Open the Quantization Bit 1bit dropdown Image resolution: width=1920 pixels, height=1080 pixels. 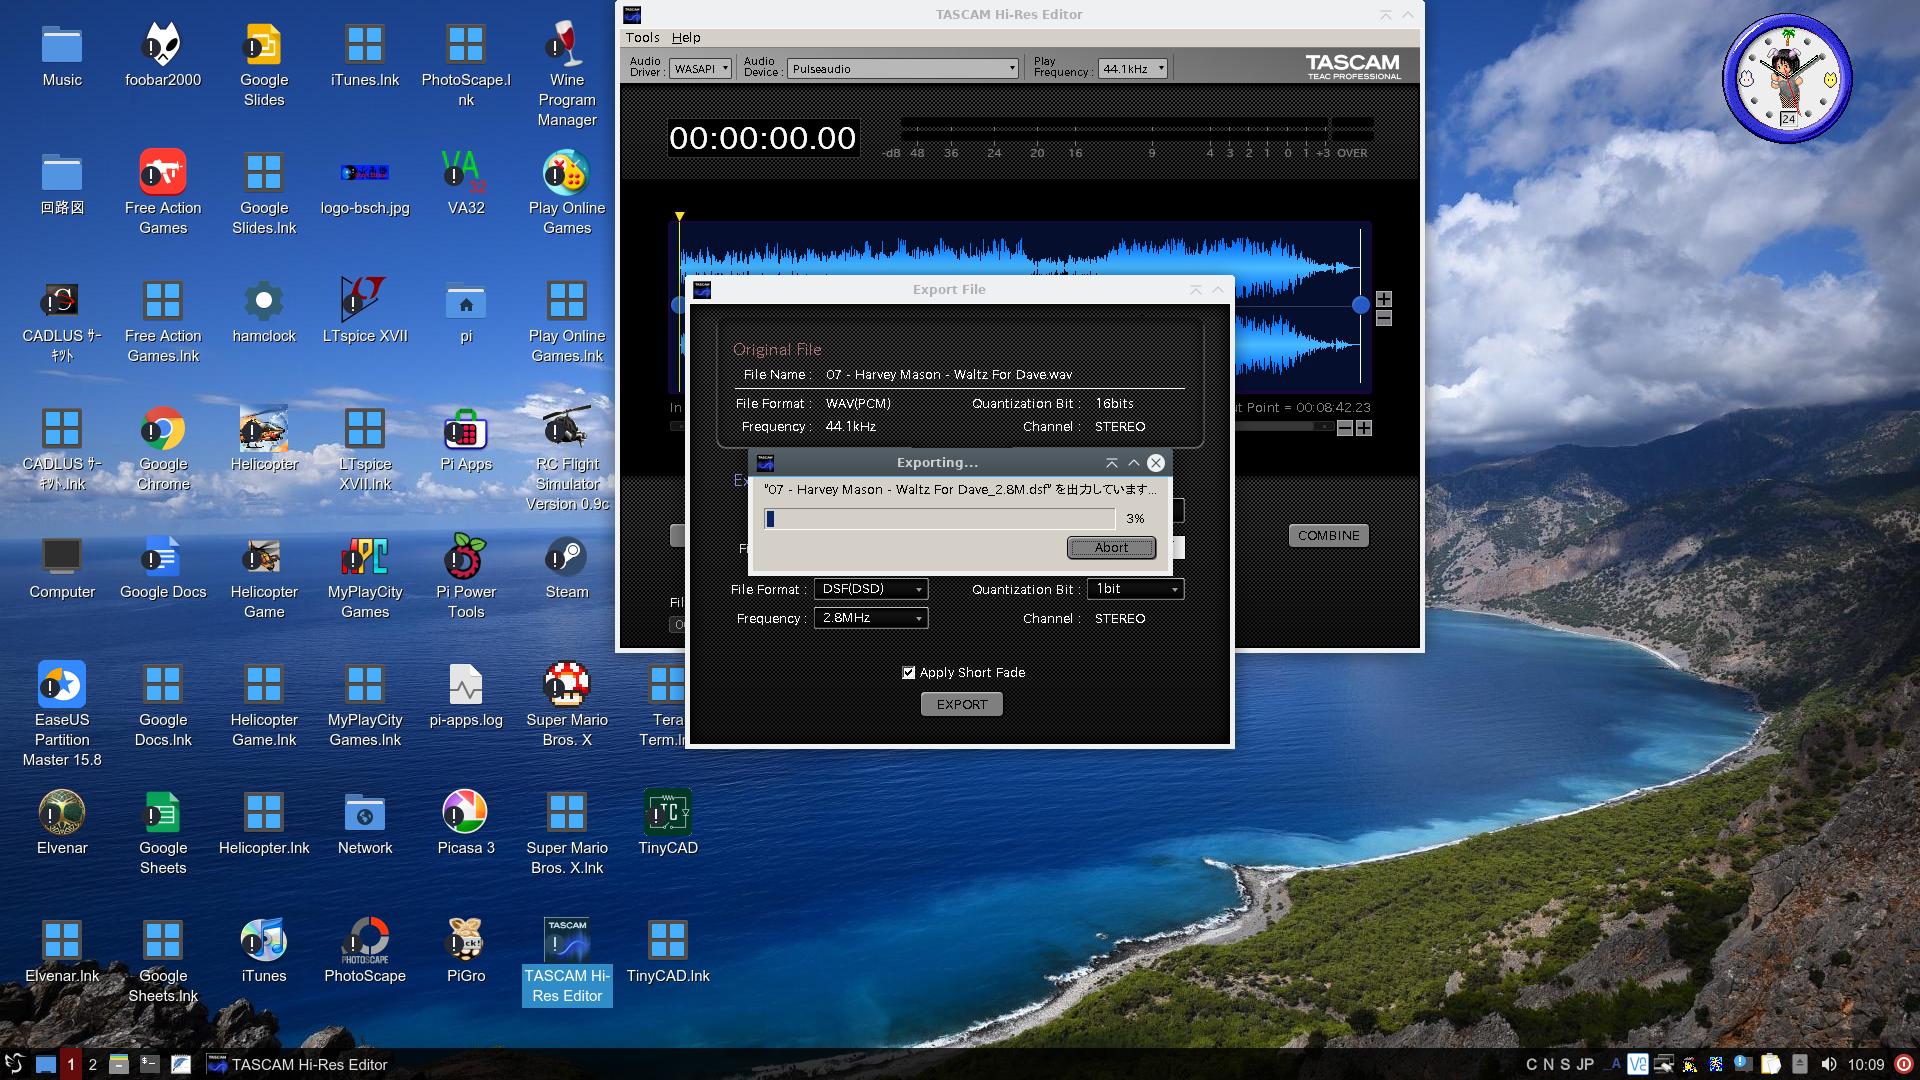[x=1135, y=589]
